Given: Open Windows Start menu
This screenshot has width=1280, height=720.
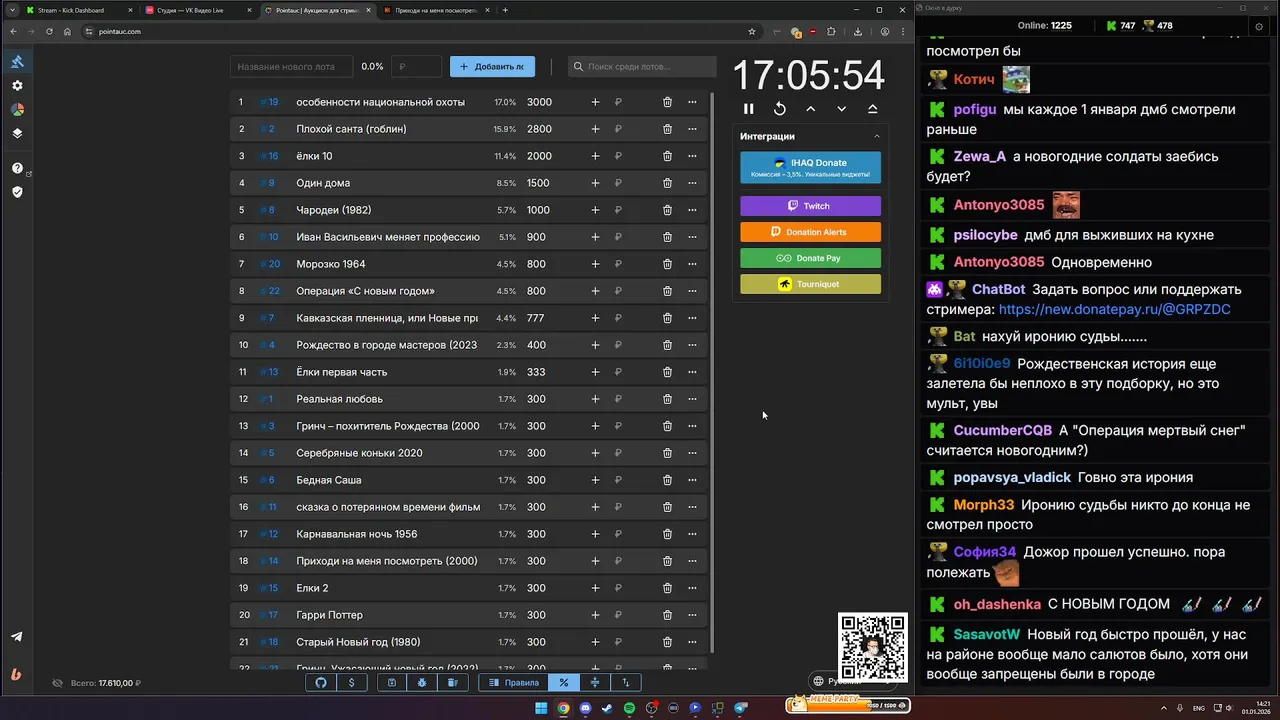Looking at the screenshot, I should 541,708.
